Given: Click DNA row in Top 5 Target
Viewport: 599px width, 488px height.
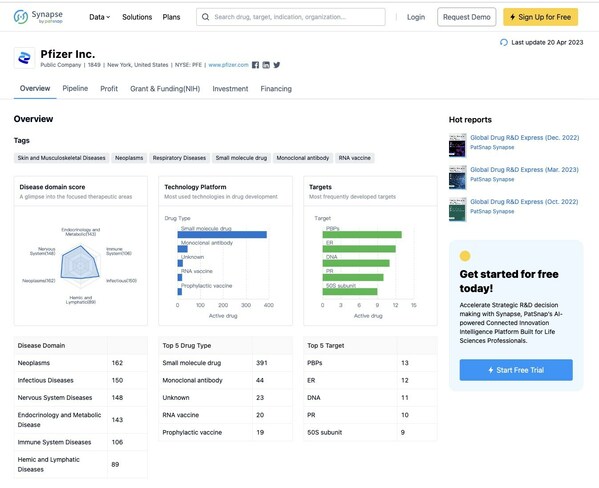Looking at the screenshot, I should click(x=370, y=398).
